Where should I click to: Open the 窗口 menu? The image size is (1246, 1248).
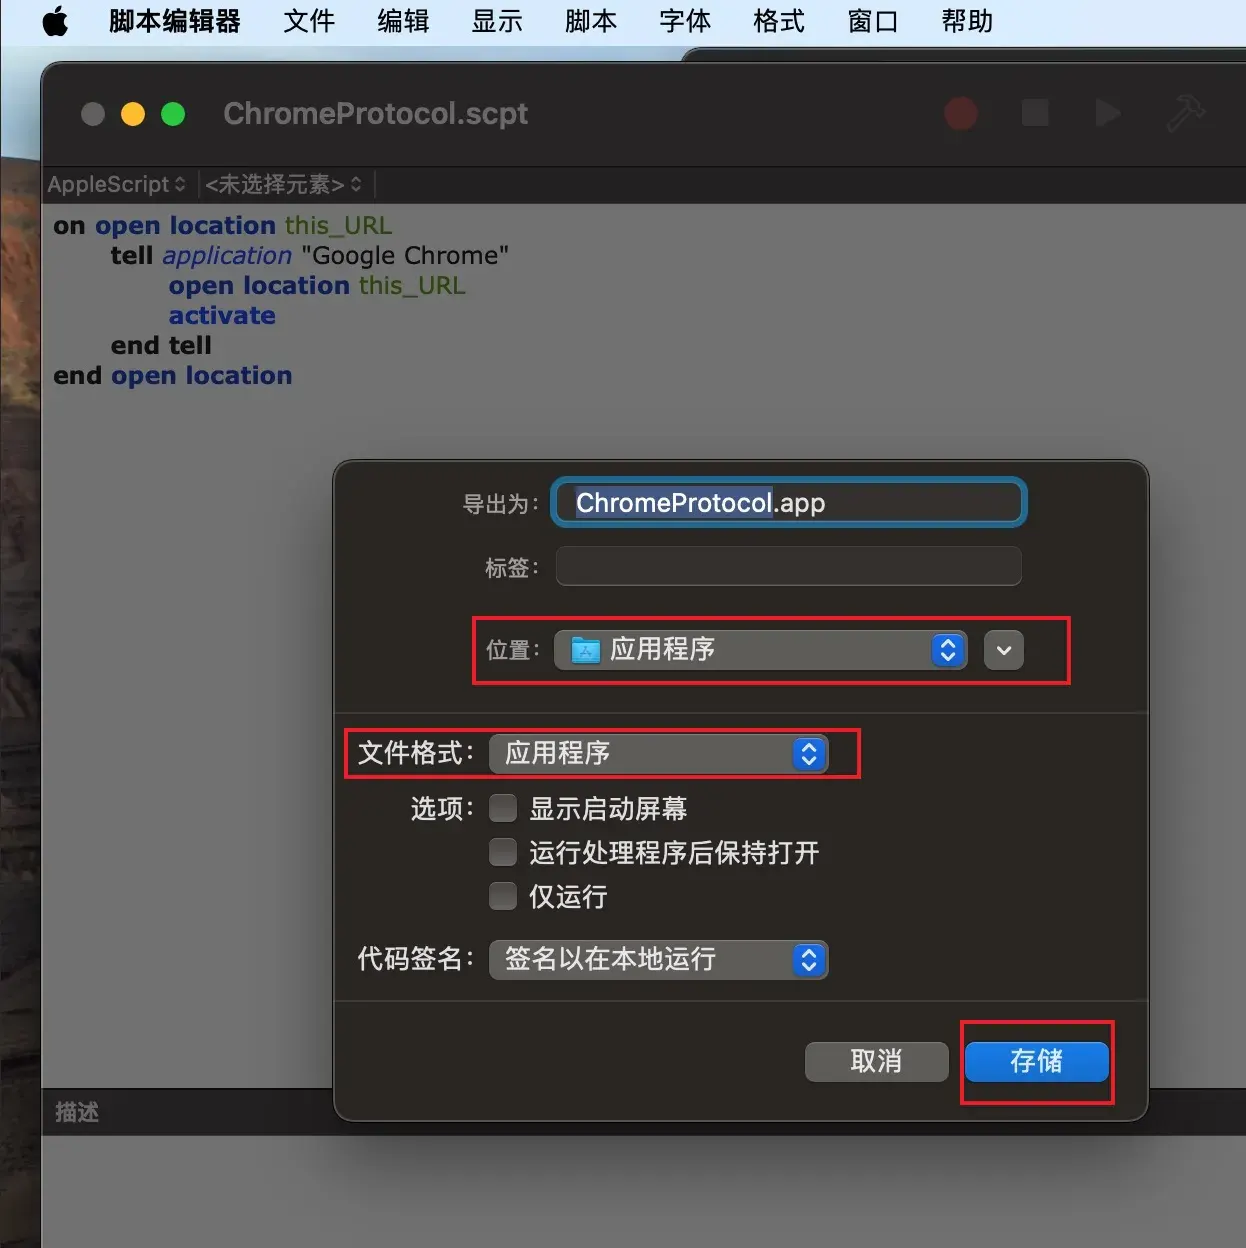coord(873,21)
